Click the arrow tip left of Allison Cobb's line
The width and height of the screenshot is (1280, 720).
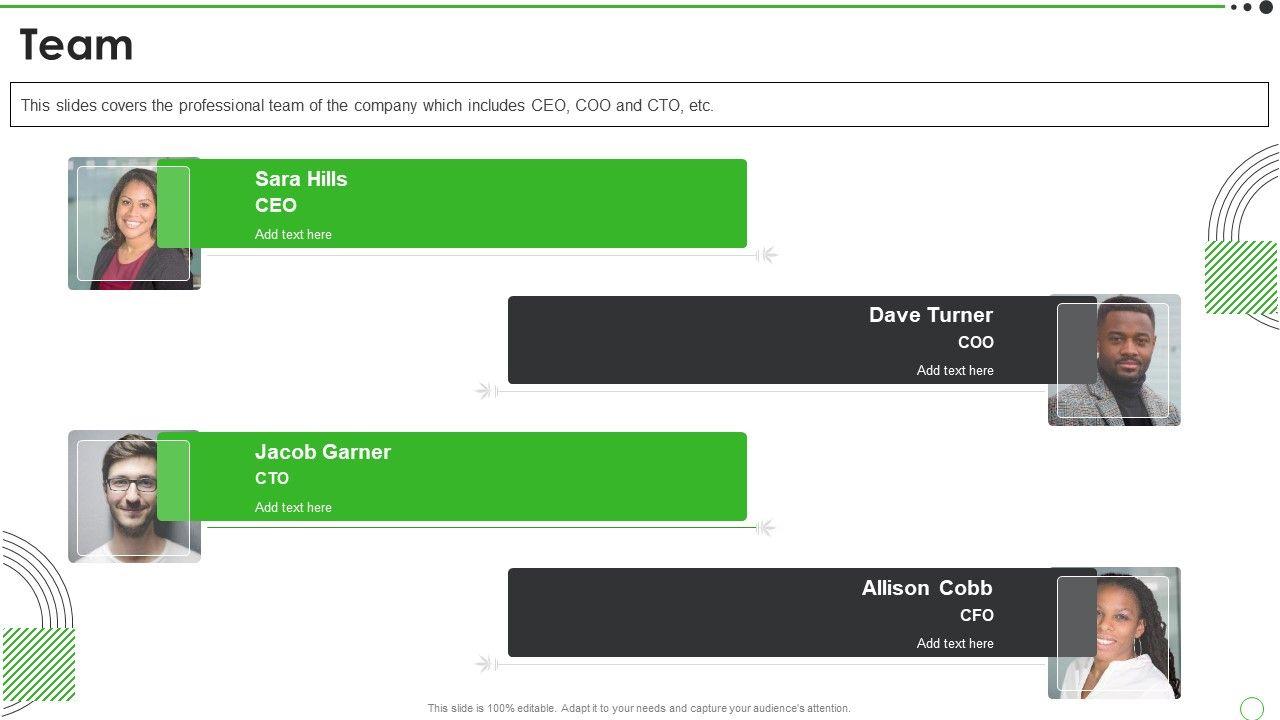486,663
